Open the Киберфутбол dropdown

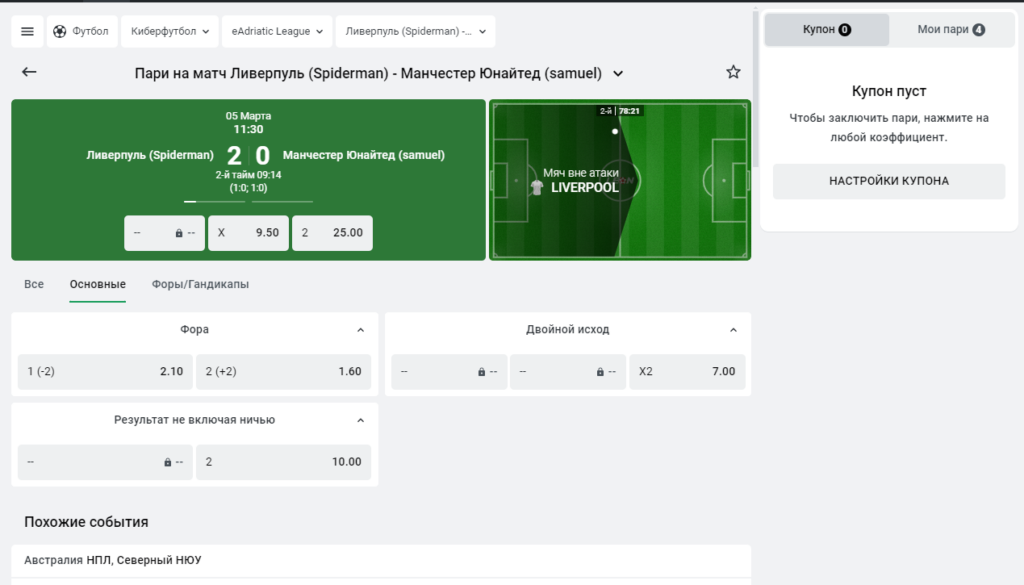click(x=170, y=31)
